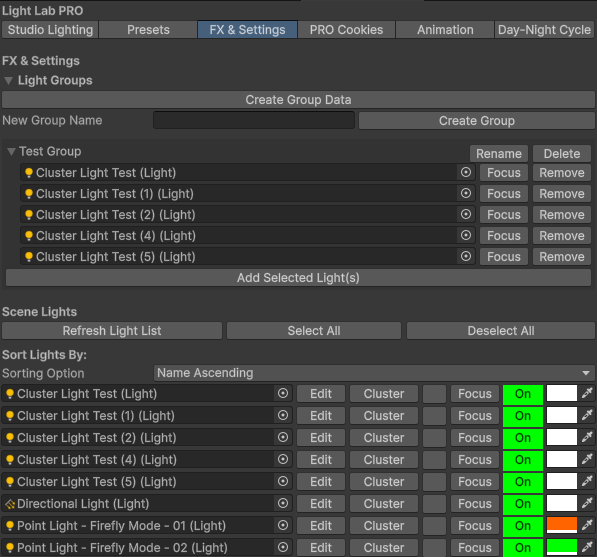The height and width of the screenshot is (557, 597).
Task: Open object picker for Cluster Light Test (5) in Test Group
Action: coord(466,256)
